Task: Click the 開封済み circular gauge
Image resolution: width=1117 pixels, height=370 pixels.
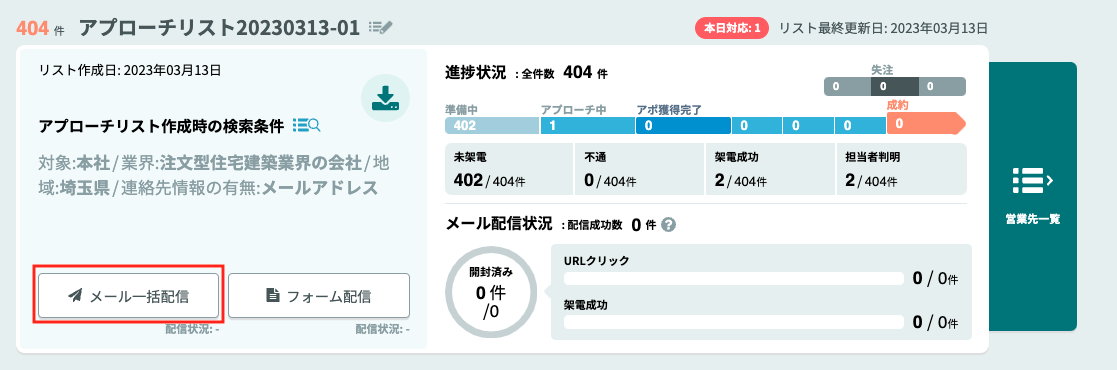Action: (x=490, y=292)
